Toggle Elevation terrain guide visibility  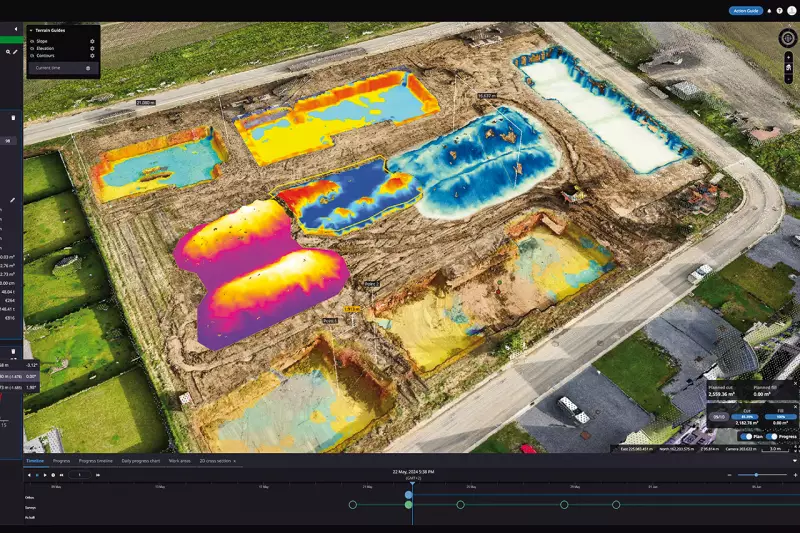[x=32, y=48]
